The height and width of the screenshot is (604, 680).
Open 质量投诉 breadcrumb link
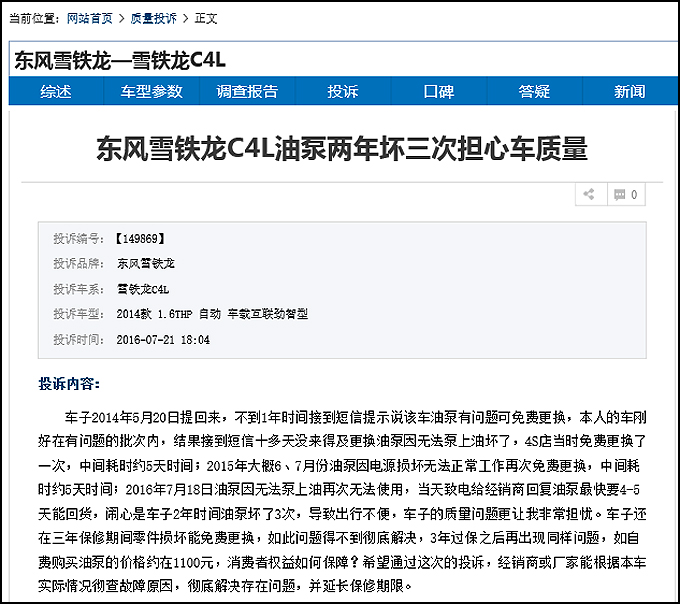[x=154, y=19]
